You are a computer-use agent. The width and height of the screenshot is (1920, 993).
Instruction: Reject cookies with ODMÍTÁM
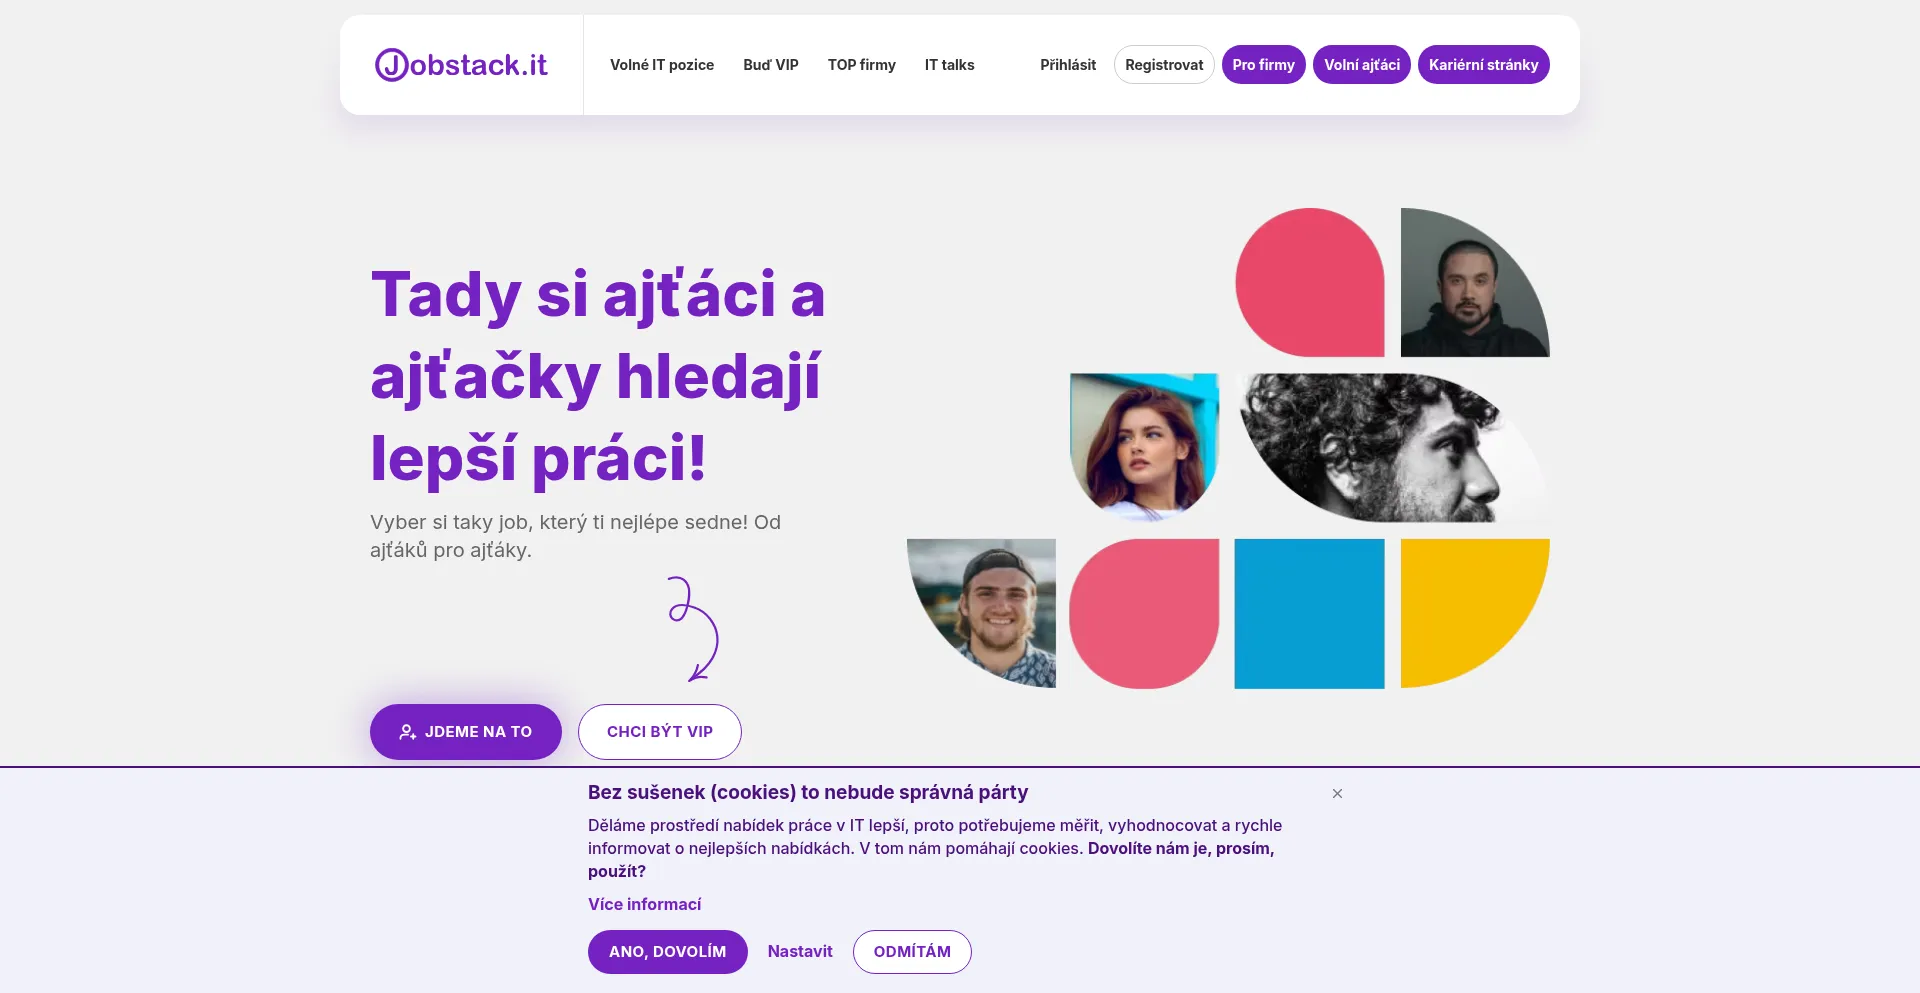[x=912, y=952]
